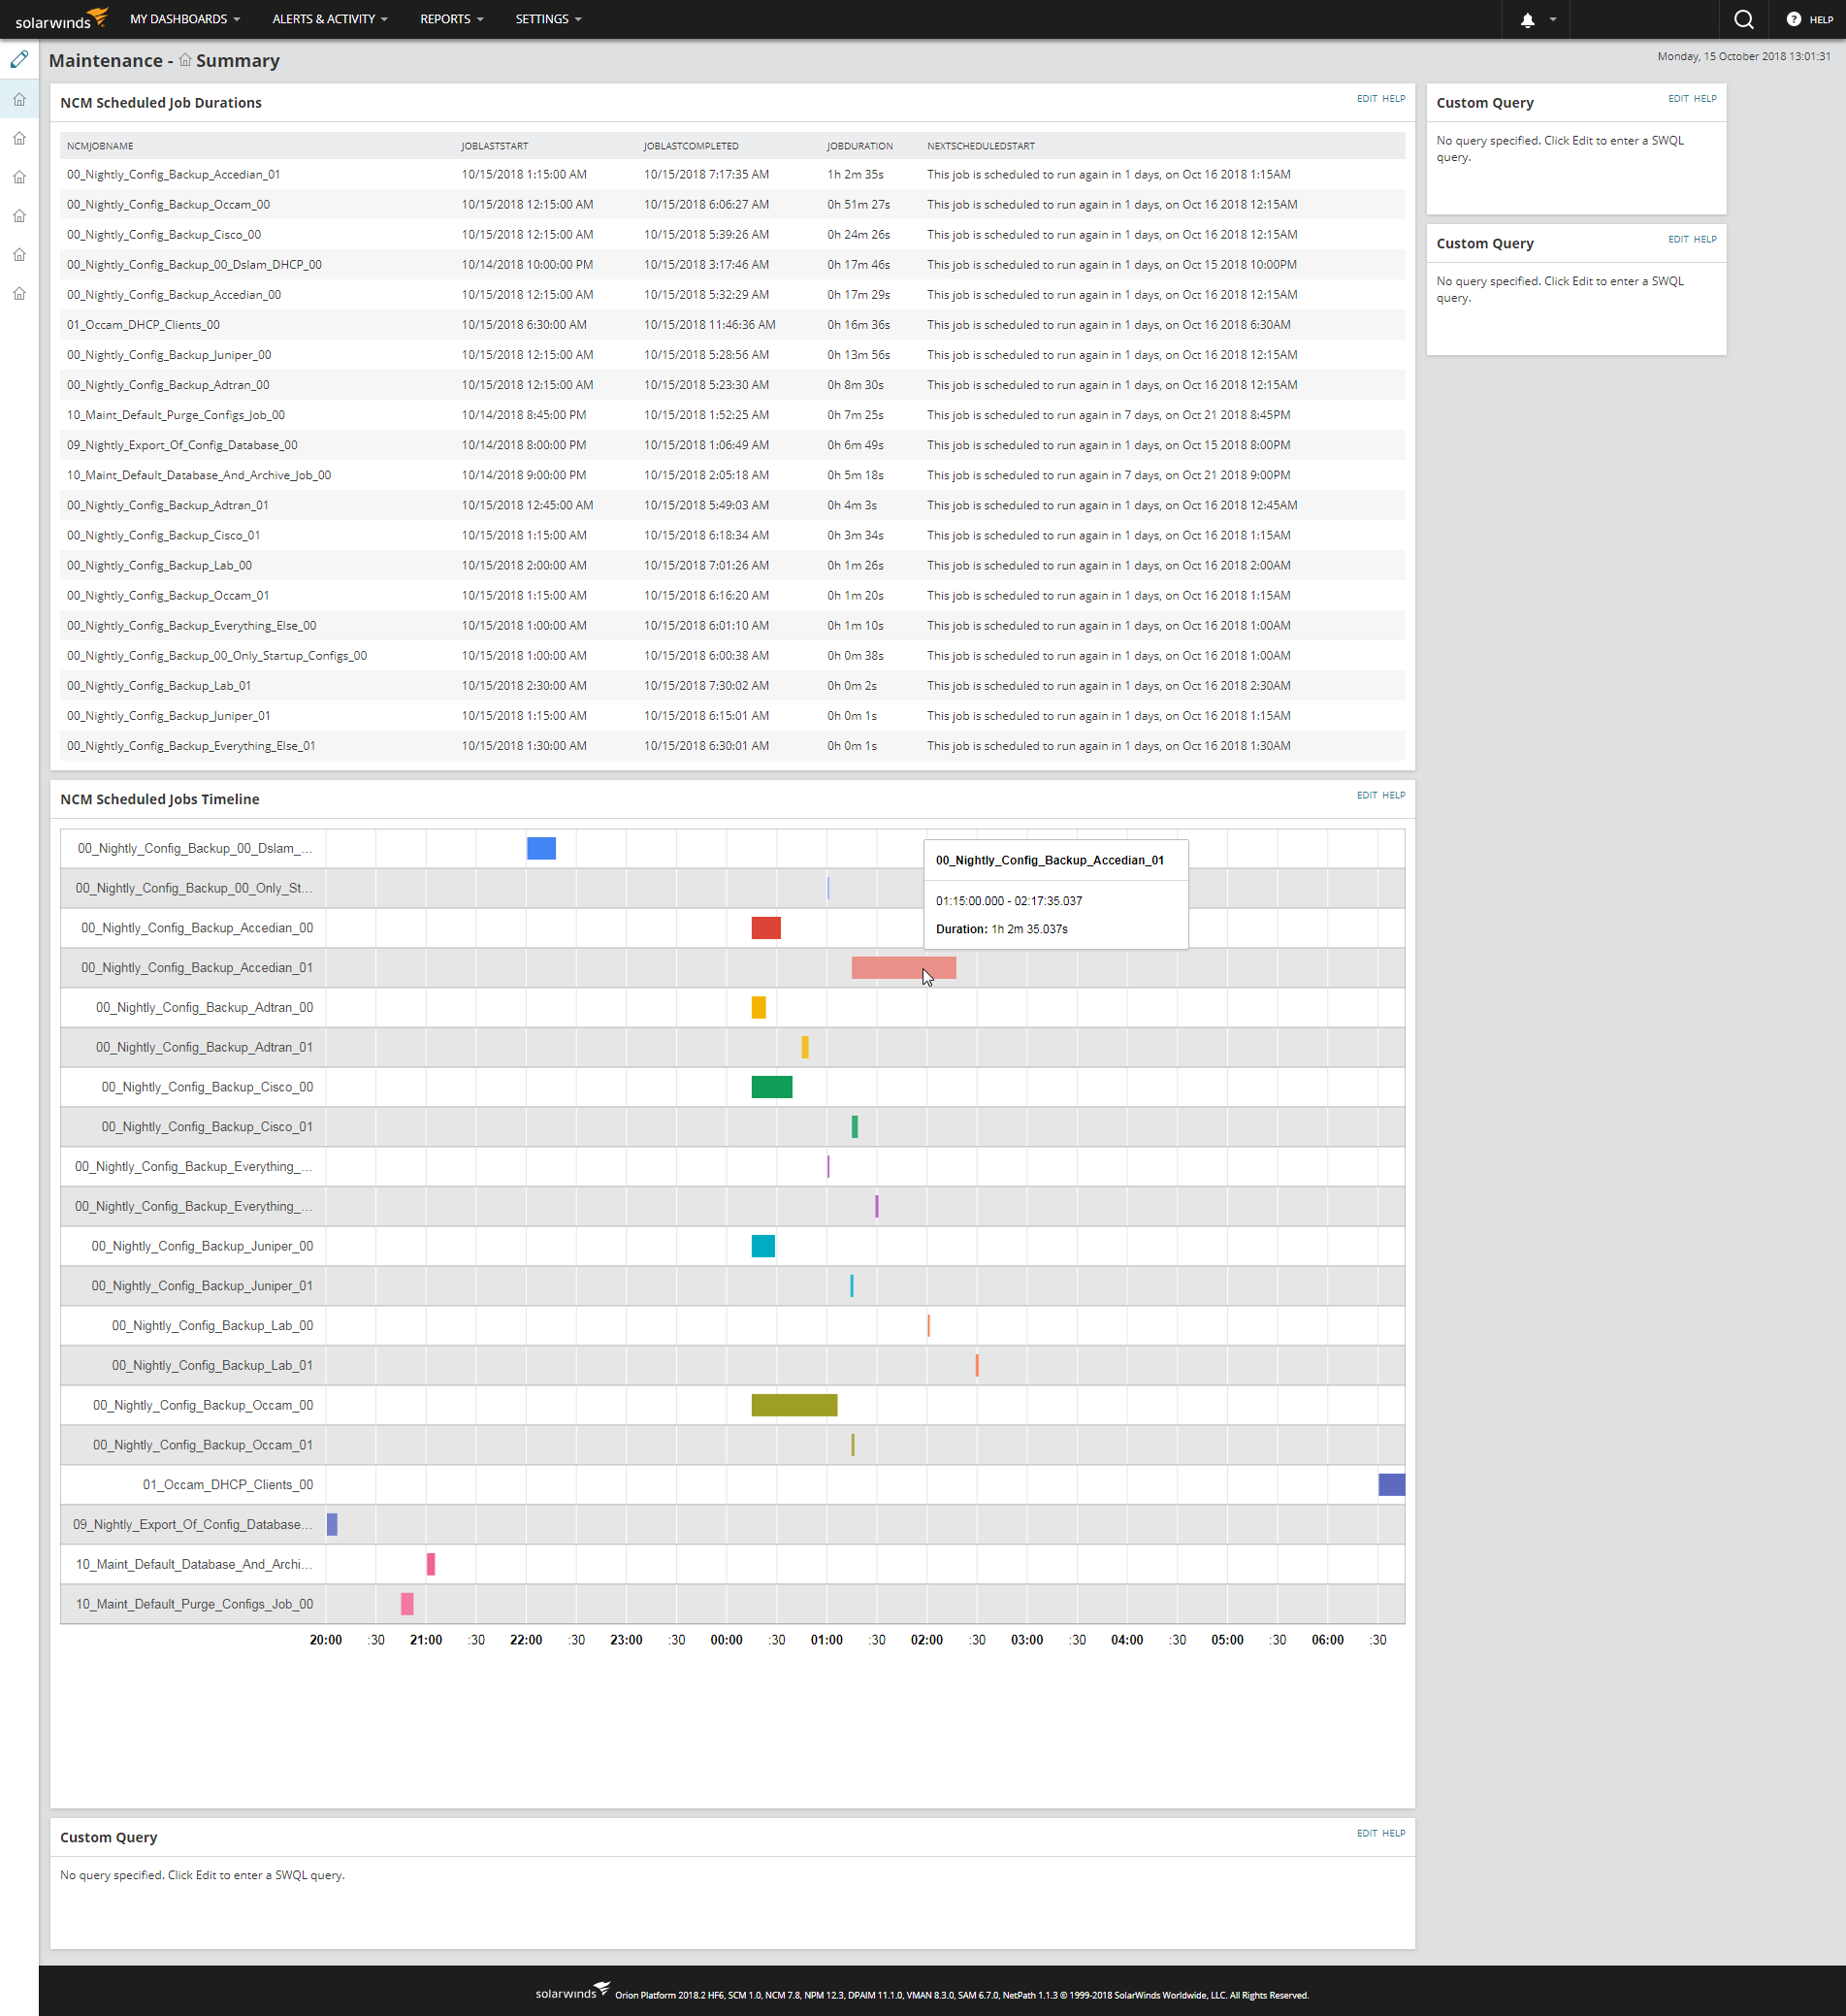
Task: Click the JOBLASTCOMPLETED column header
Action: [692, 146]
